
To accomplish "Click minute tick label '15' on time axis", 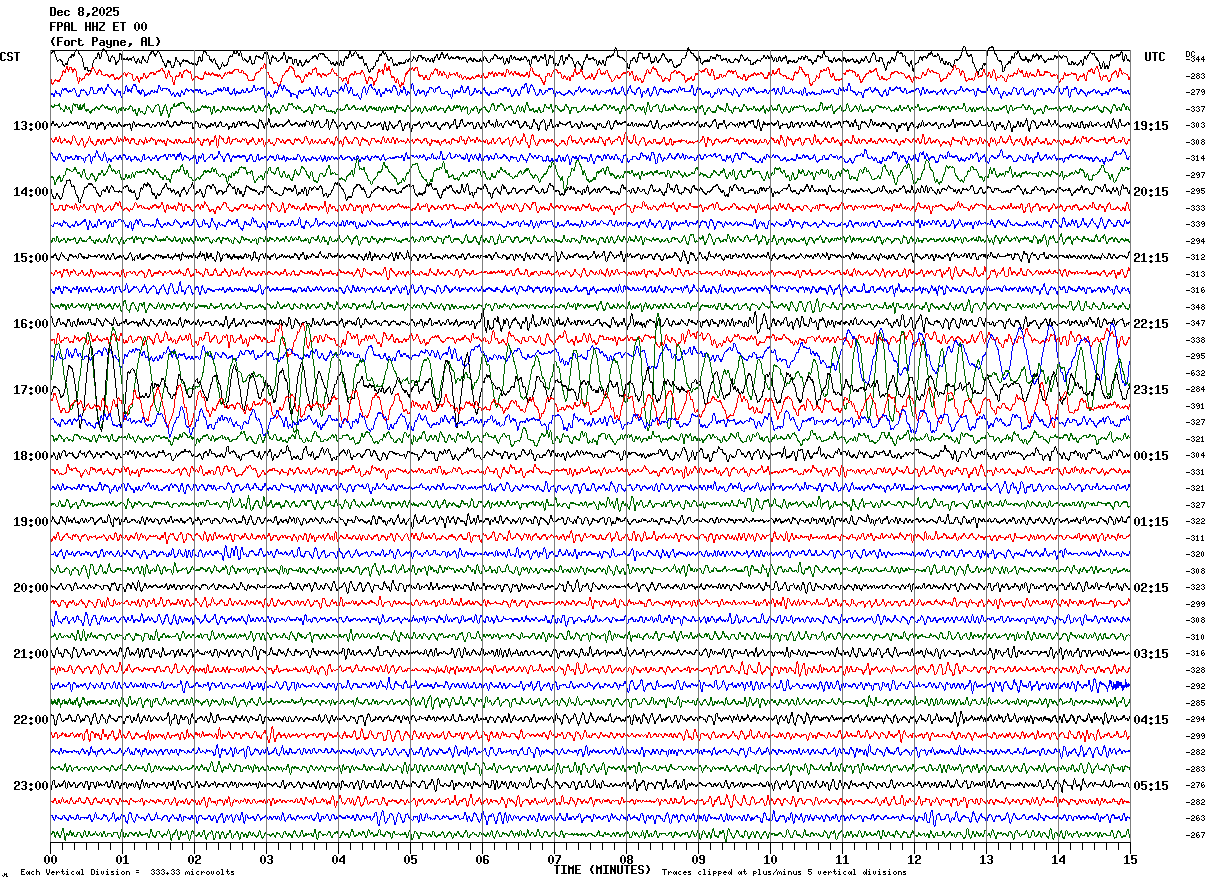I will 1129,860.
